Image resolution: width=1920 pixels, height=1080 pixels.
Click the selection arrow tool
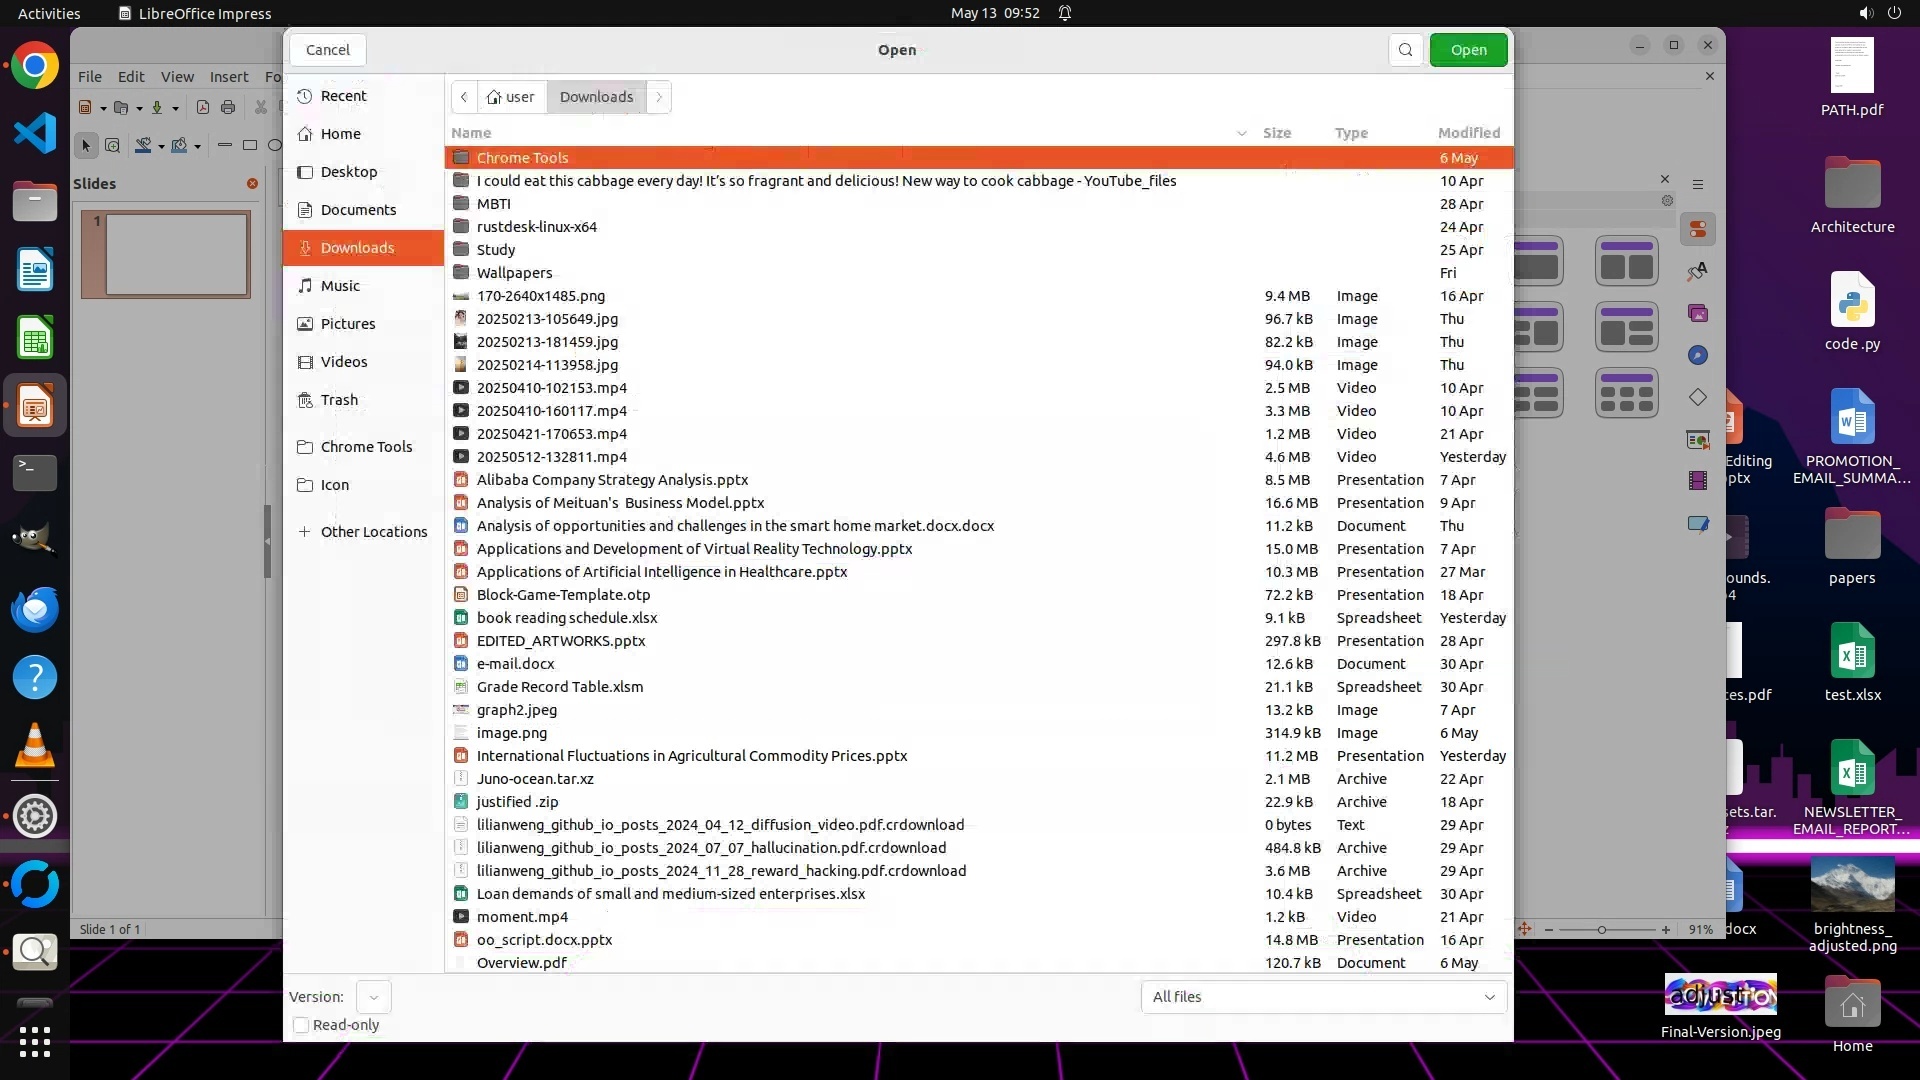point(86,146)
